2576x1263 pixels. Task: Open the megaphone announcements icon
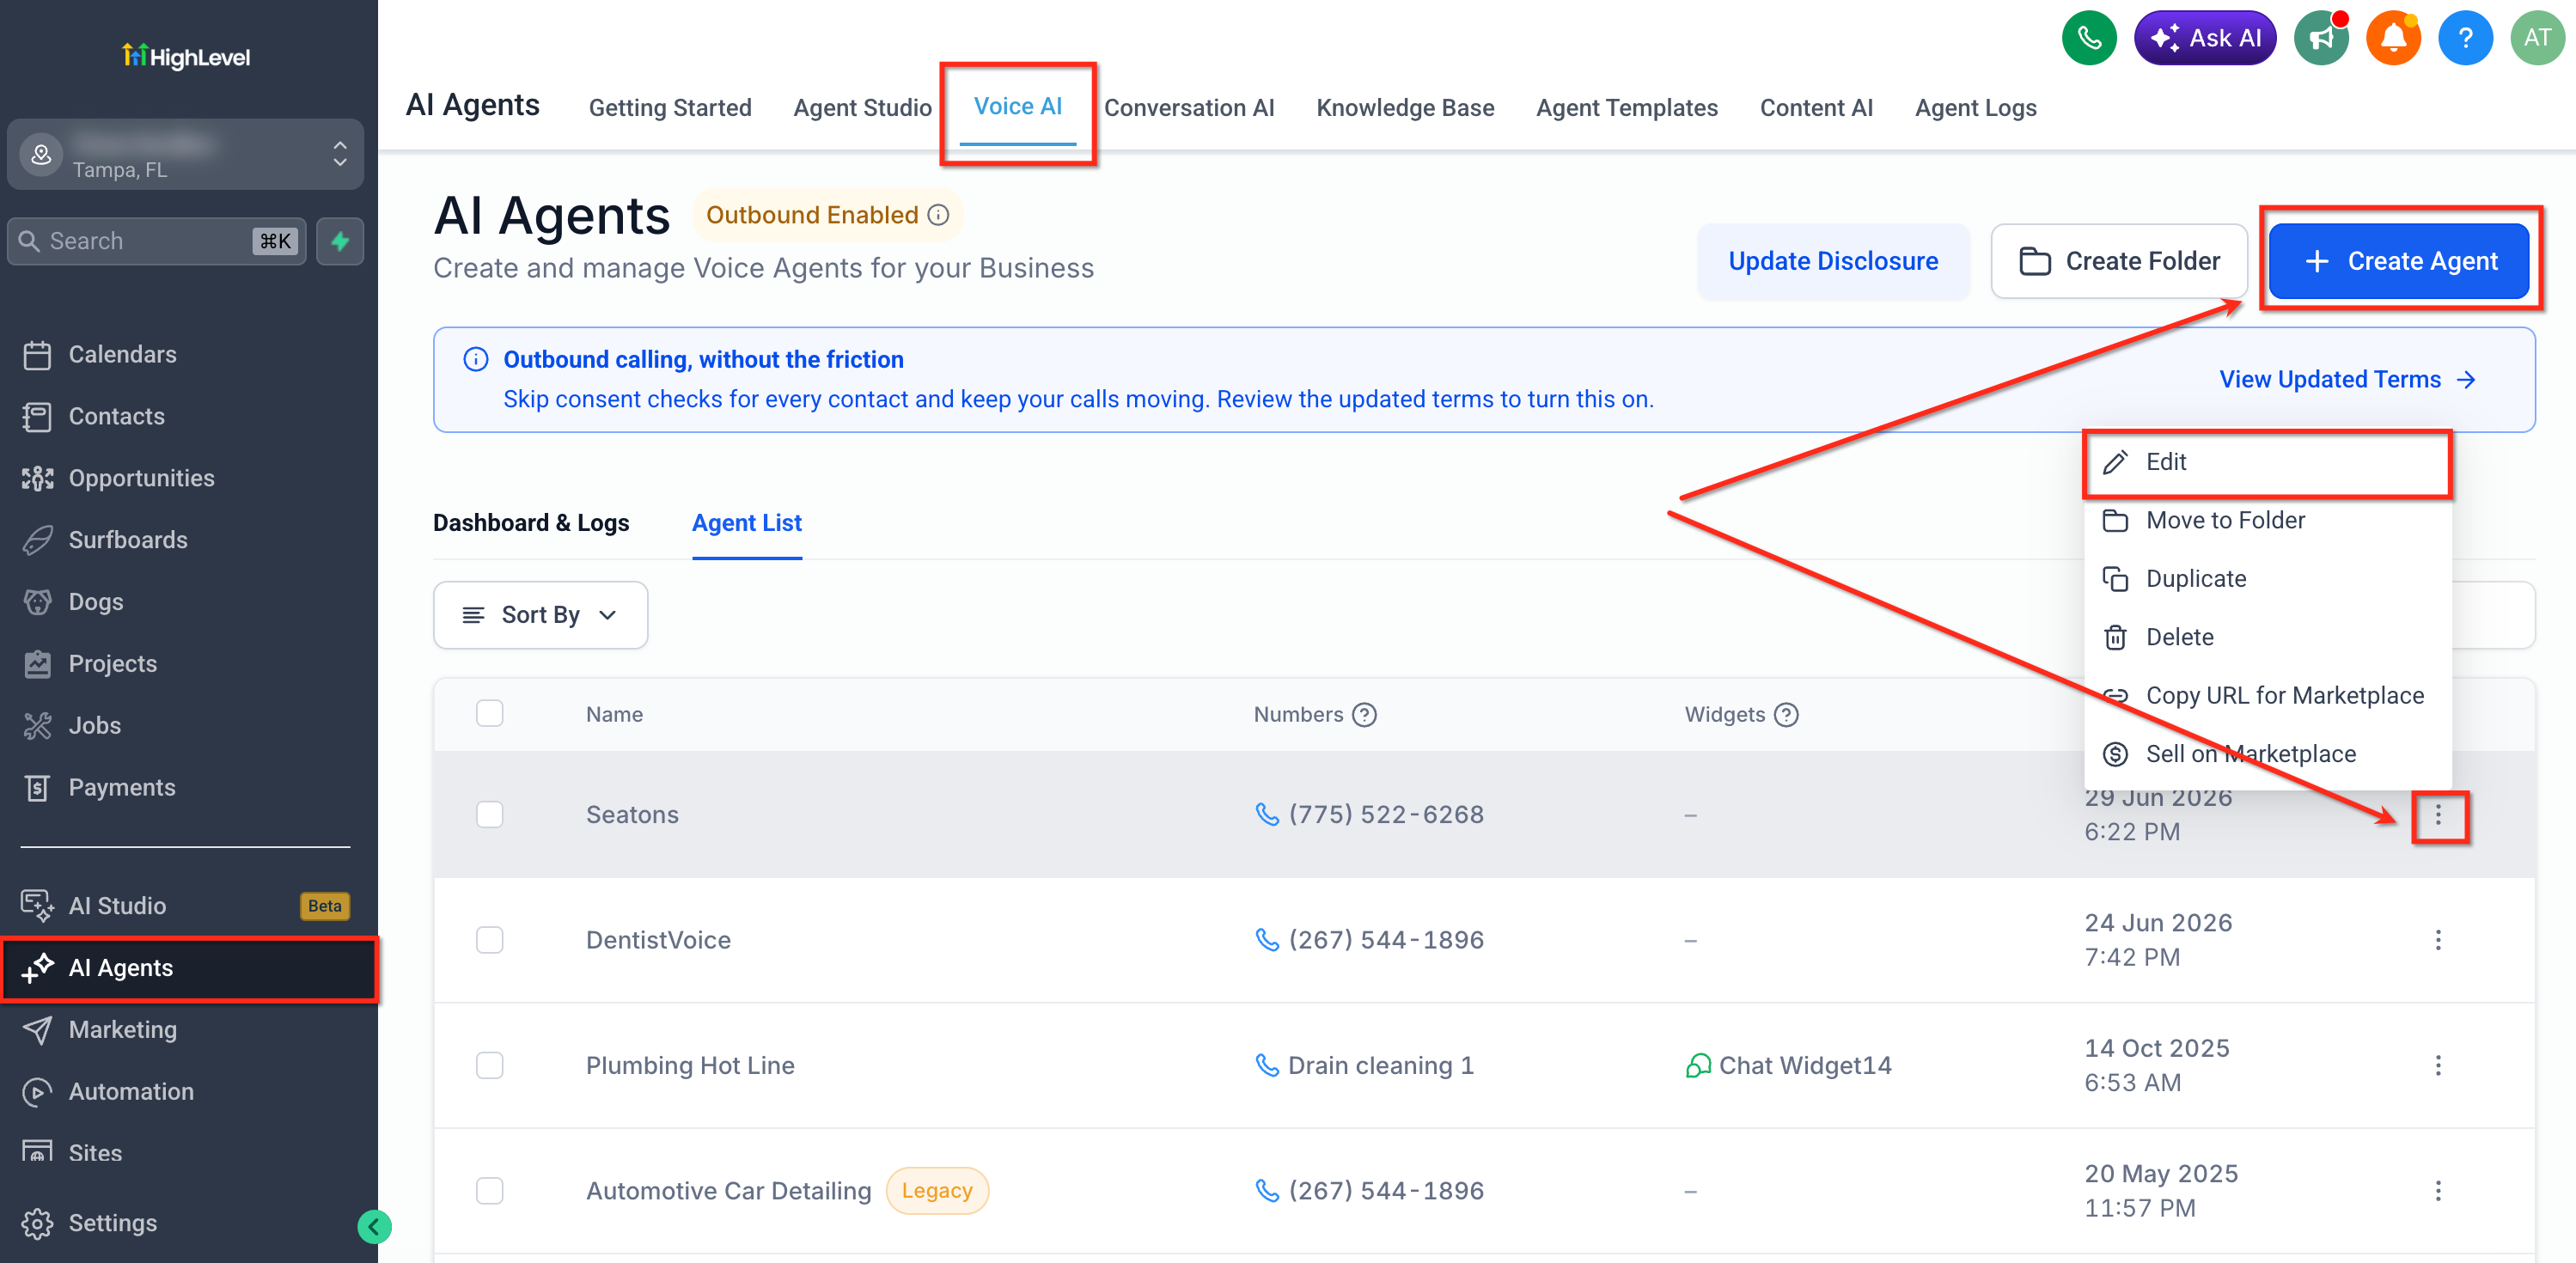(2321, 38)
